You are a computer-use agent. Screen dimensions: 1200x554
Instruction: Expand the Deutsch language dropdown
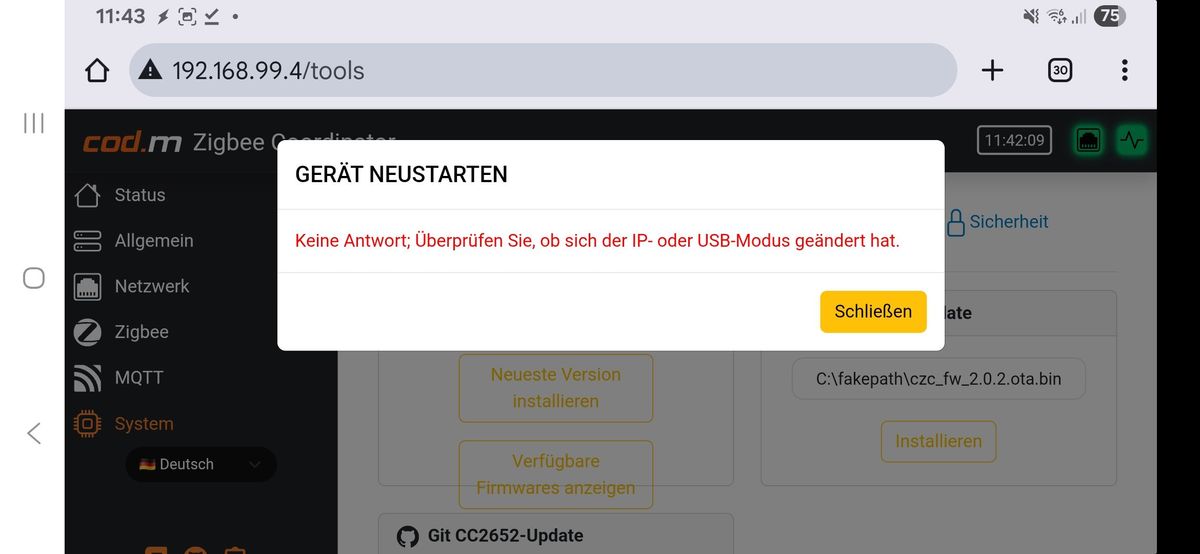[x=200, y=464]
